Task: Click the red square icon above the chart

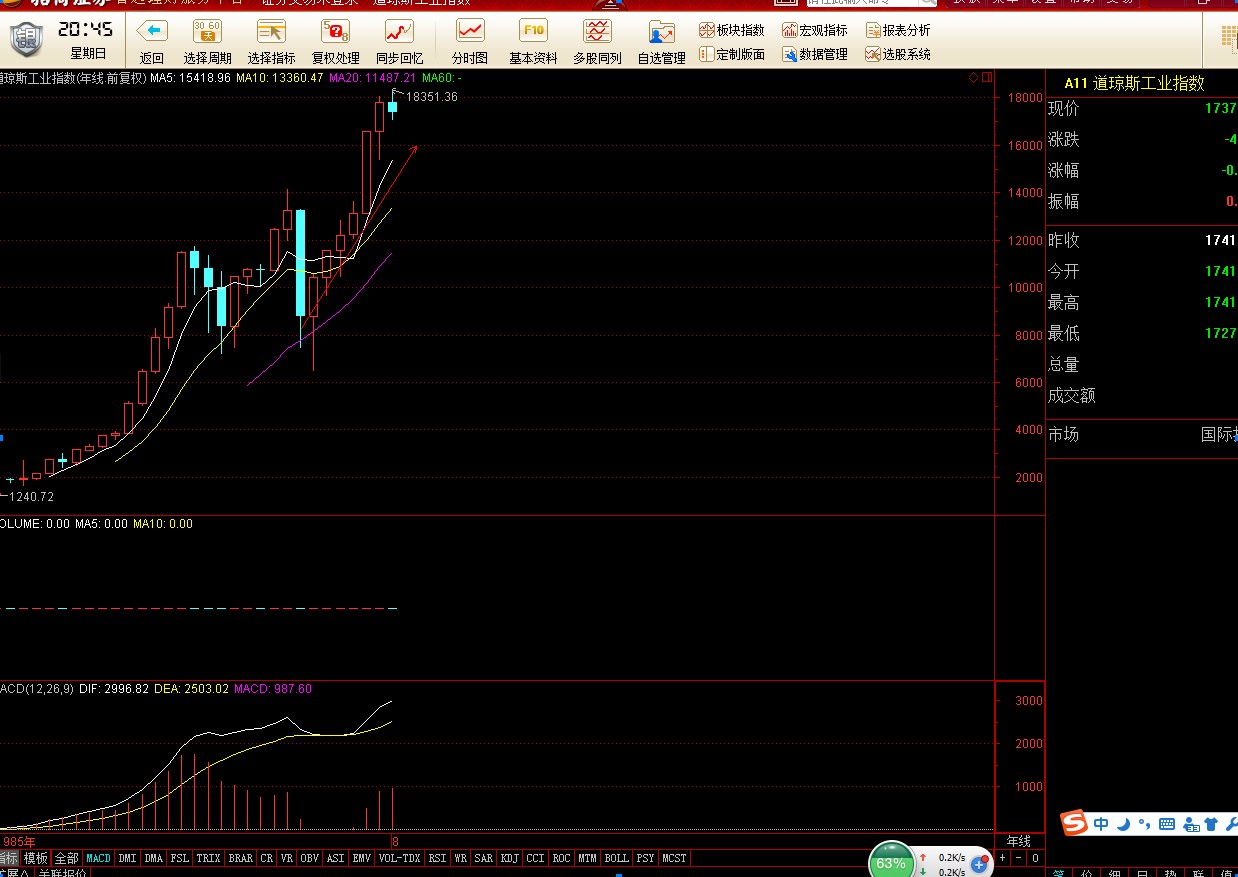Action: (987, 77)
